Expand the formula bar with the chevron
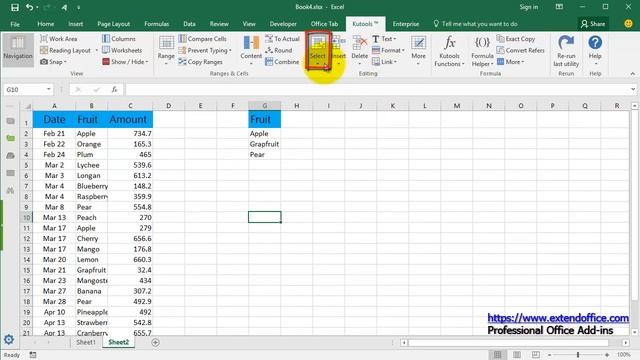 click(633, 89)
